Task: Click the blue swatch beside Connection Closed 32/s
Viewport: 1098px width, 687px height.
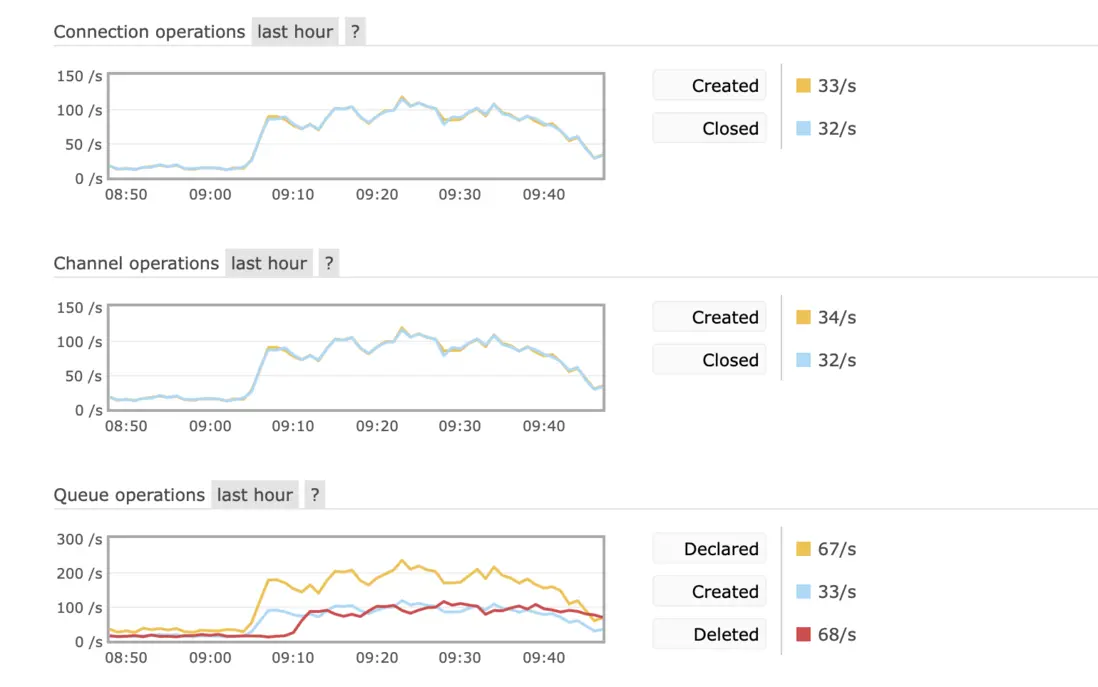Action: [x=803, y=128]
